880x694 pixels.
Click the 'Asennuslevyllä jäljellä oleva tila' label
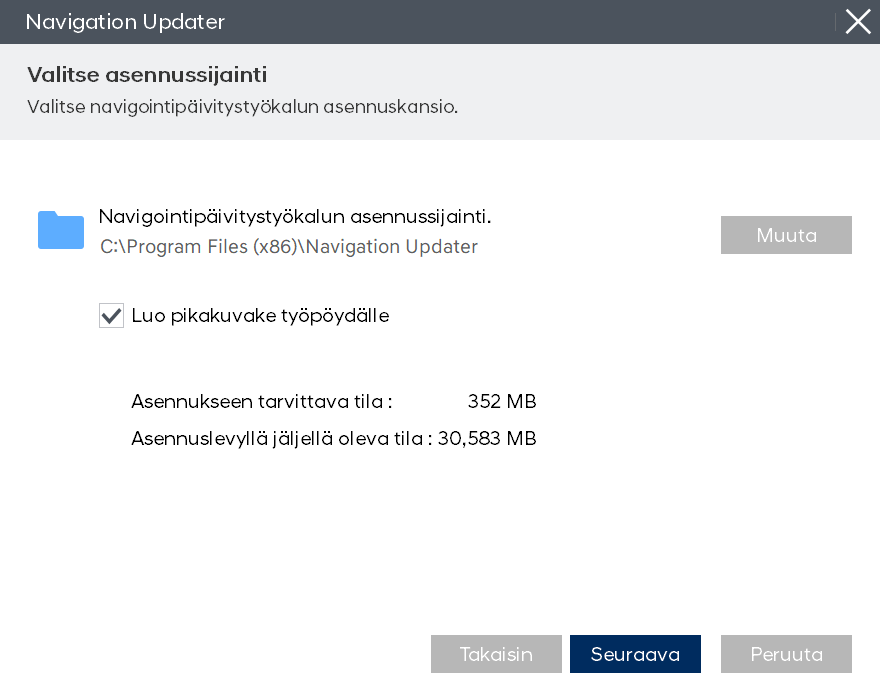281,438
